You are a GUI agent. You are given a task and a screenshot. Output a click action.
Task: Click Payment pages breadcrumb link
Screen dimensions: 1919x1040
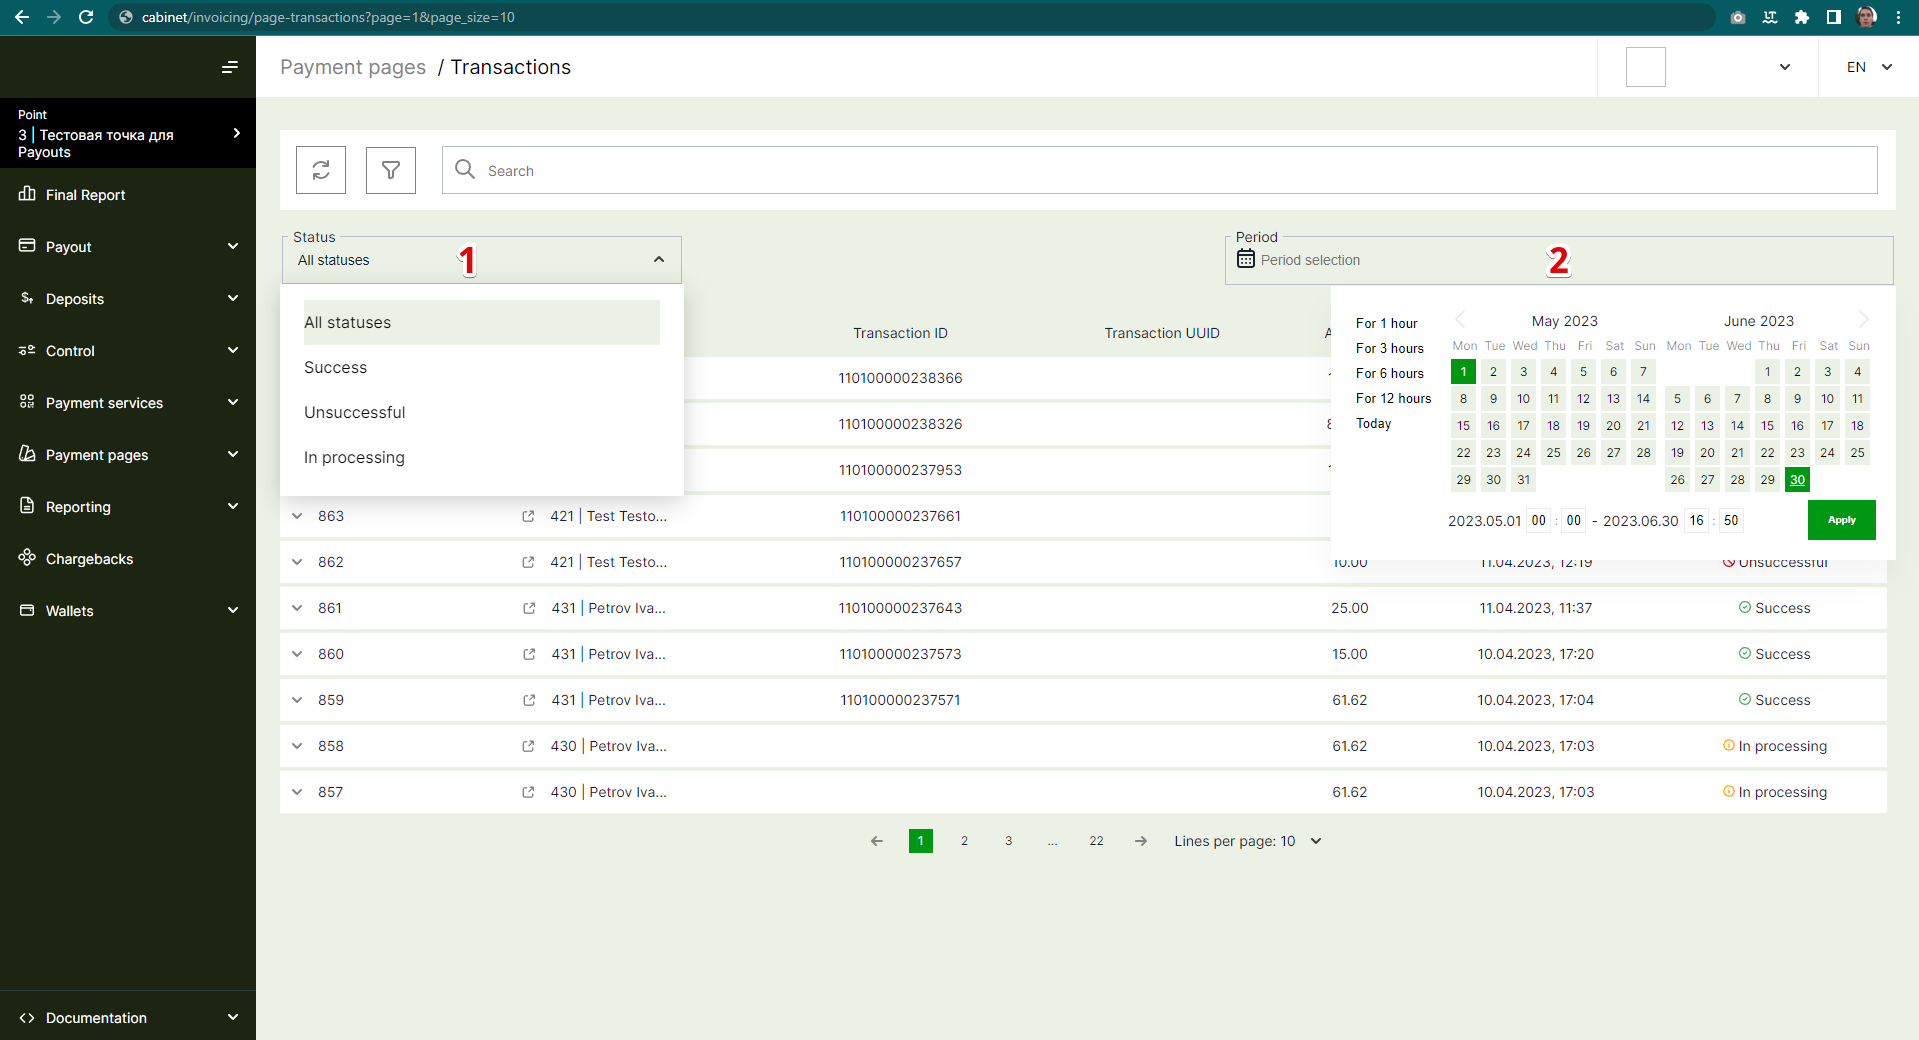coord(353,67)
